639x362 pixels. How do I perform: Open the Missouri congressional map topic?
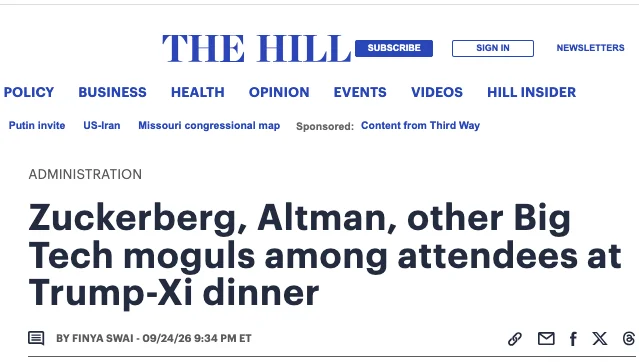click(209, 126)
